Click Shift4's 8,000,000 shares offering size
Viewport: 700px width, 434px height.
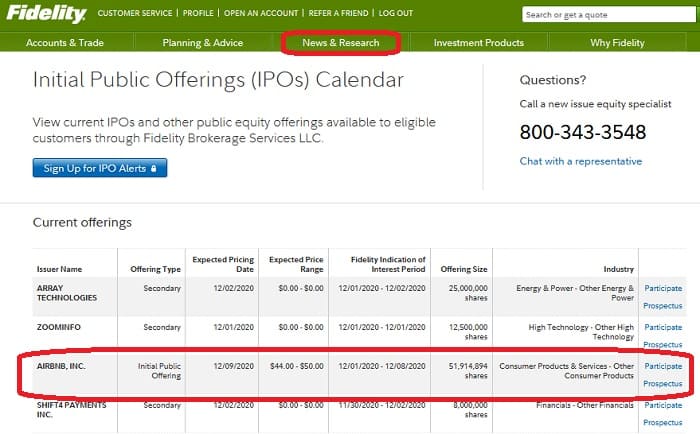470,410
